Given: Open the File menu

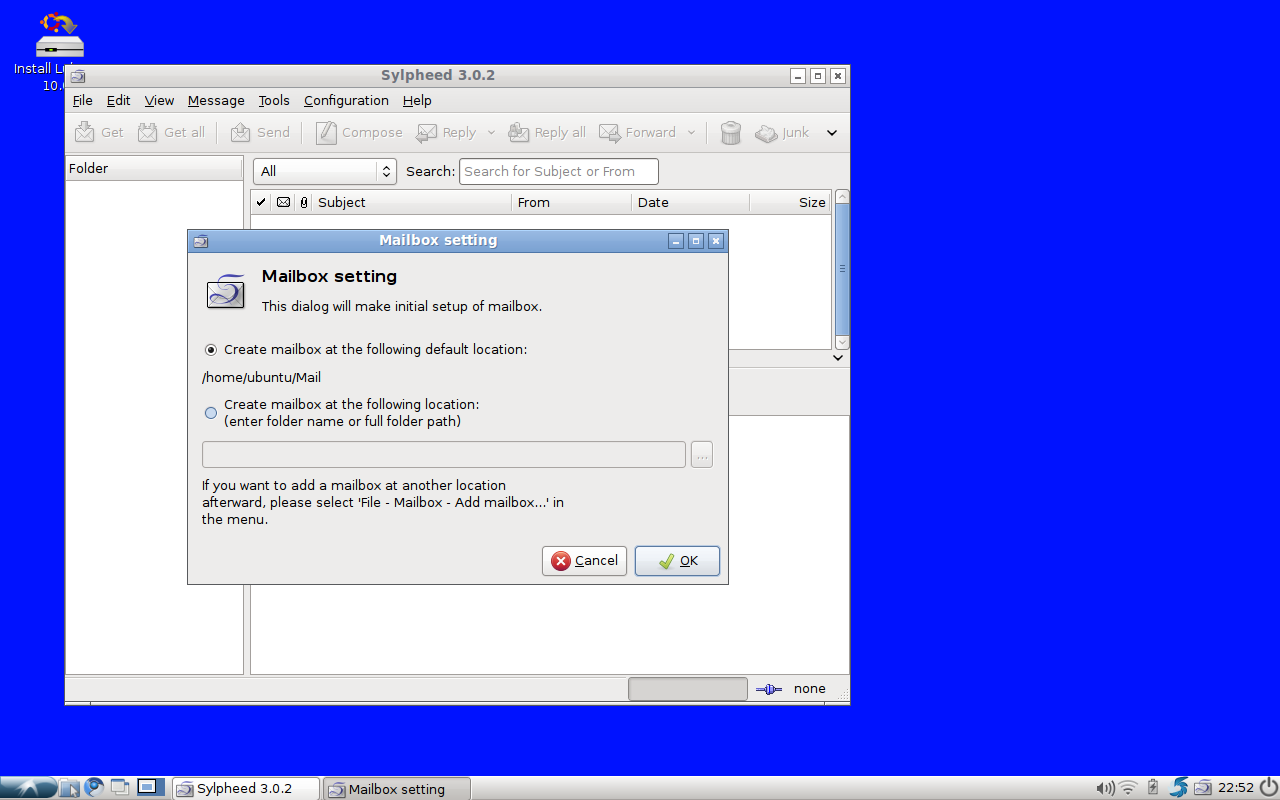Looking at the screenshot, I should coord(83,100).
